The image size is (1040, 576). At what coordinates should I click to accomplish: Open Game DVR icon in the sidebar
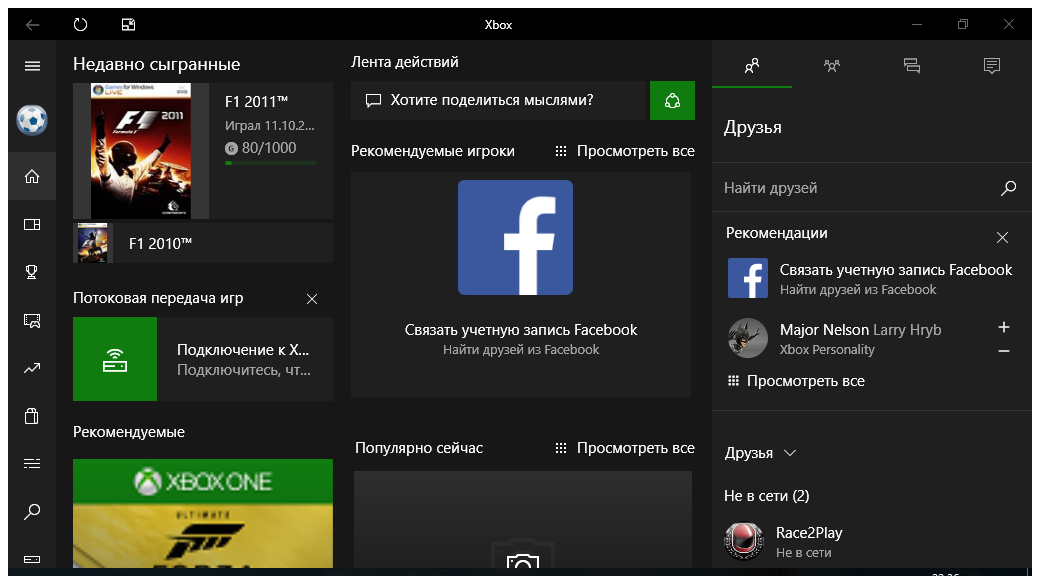click(x=32, y=321)
